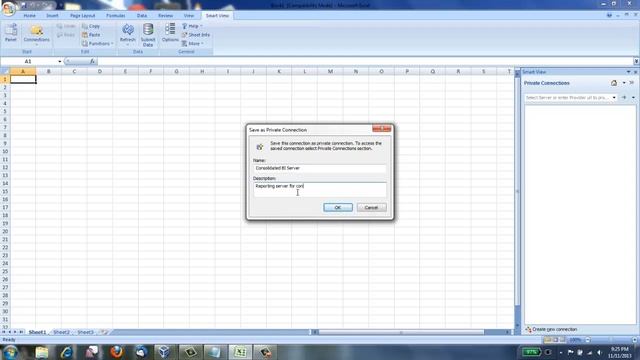Switch to the View ribbon tab

coord(189,16)
